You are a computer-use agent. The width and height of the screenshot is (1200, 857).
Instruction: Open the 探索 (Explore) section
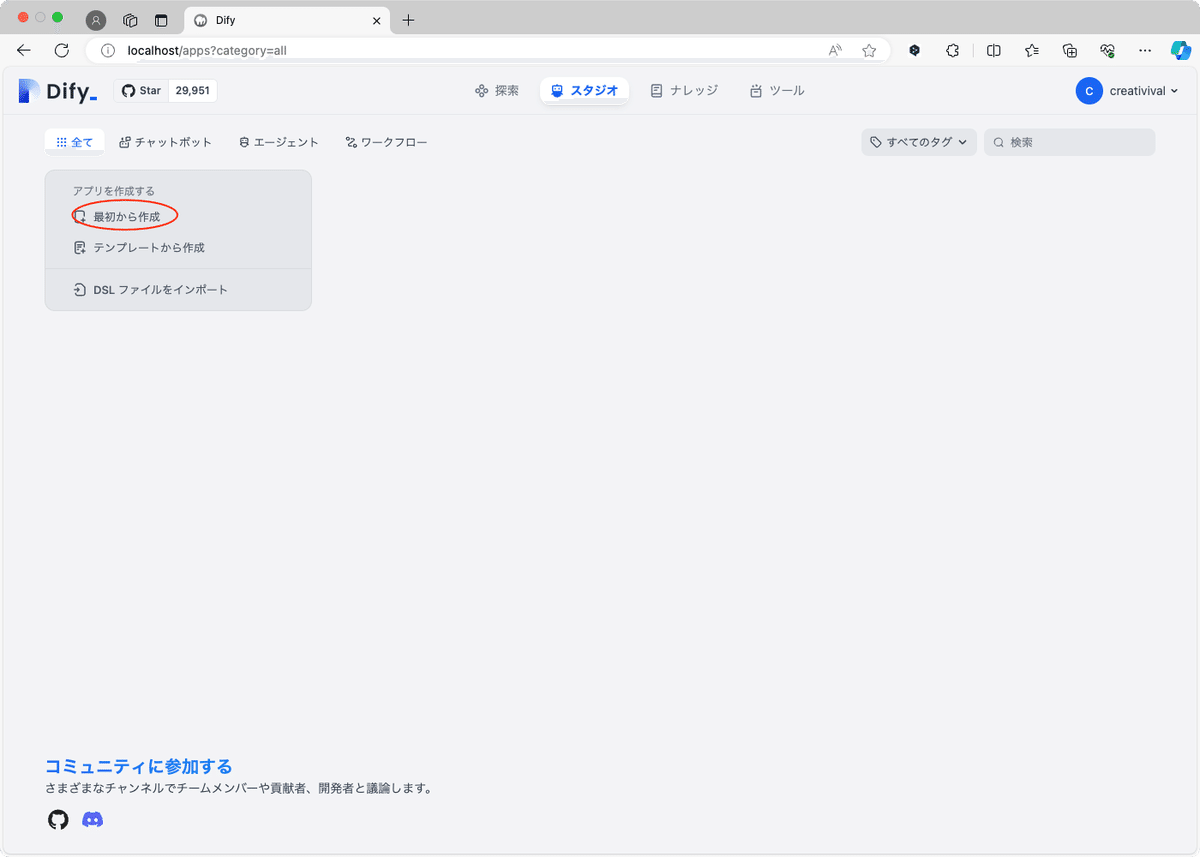496,90
